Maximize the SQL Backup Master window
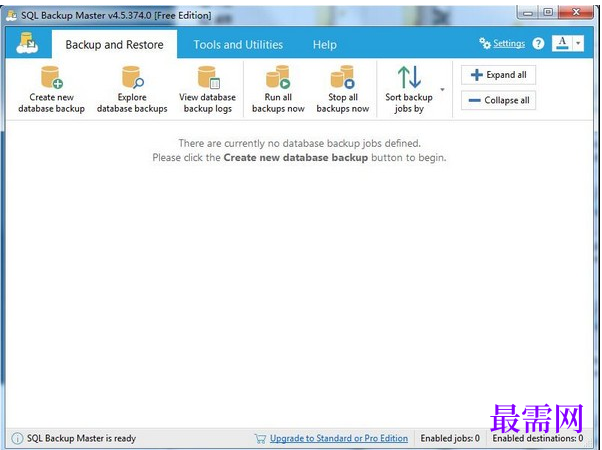 (x=548, y=13)
